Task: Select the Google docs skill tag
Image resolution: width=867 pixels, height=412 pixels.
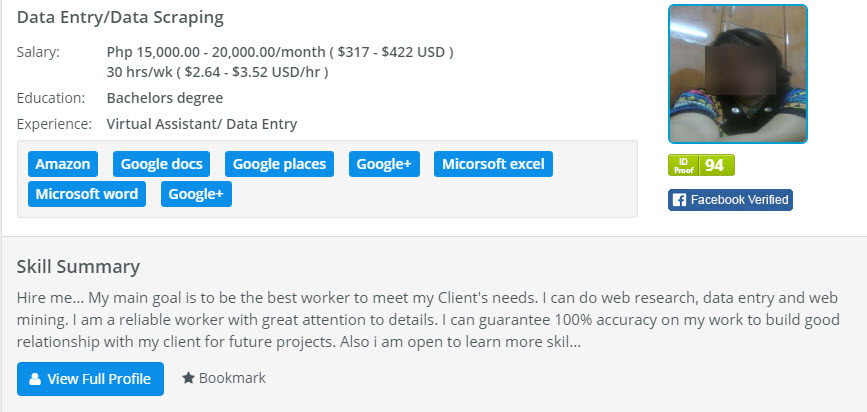Action: coord(162,164)
